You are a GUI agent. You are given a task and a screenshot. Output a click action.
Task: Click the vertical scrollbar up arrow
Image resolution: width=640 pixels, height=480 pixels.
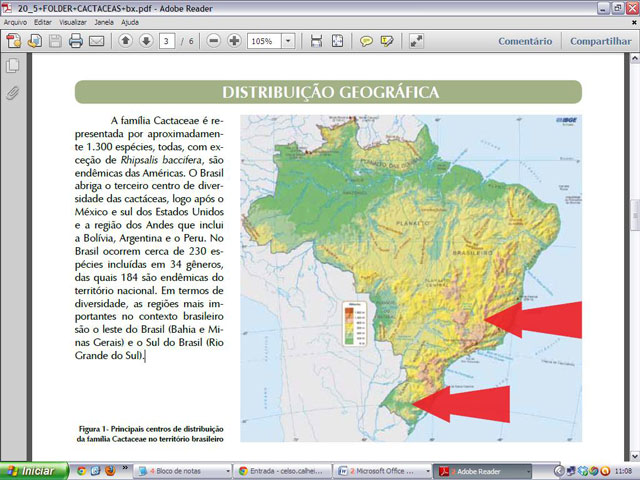coord(635,58)
